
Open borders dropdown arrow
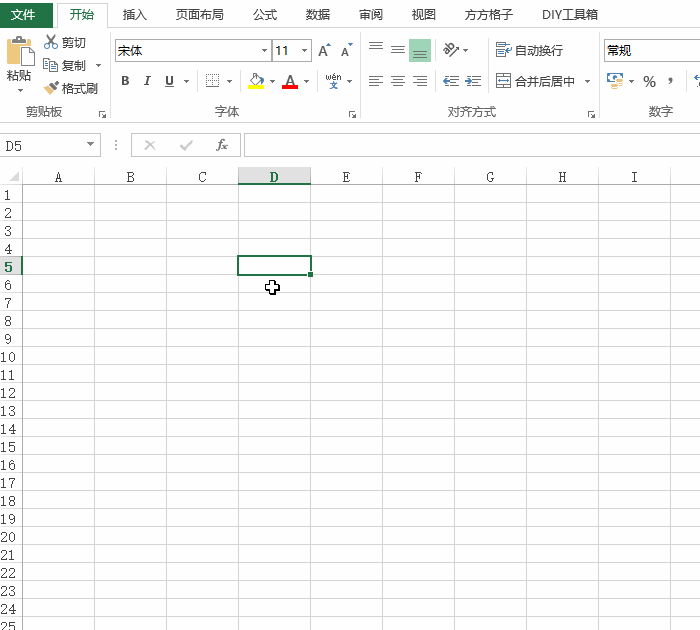tap(229, 81)
